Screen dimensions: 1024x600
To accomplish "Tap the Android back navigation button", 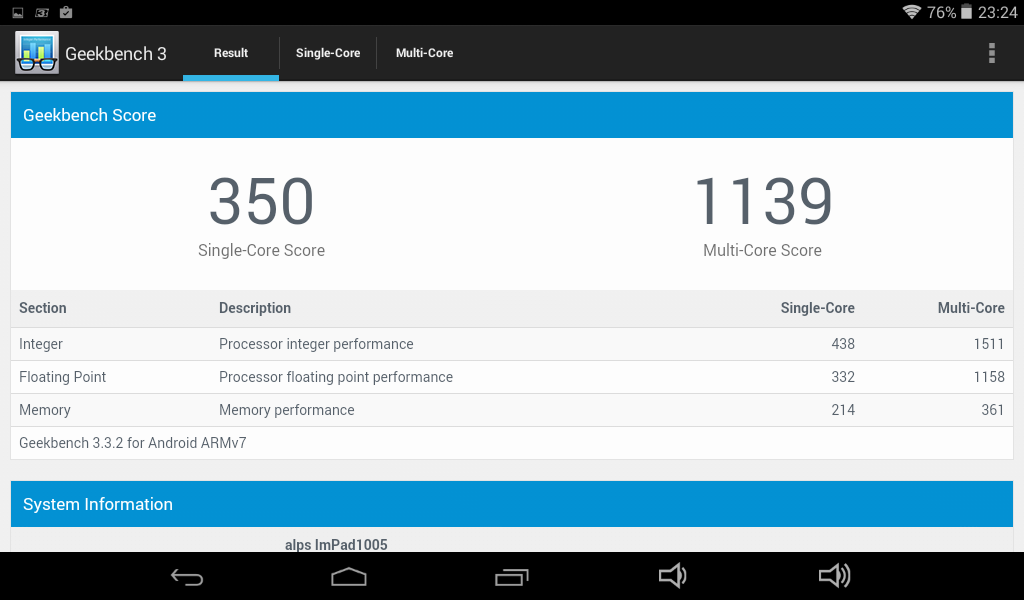I will coord(187,576).
